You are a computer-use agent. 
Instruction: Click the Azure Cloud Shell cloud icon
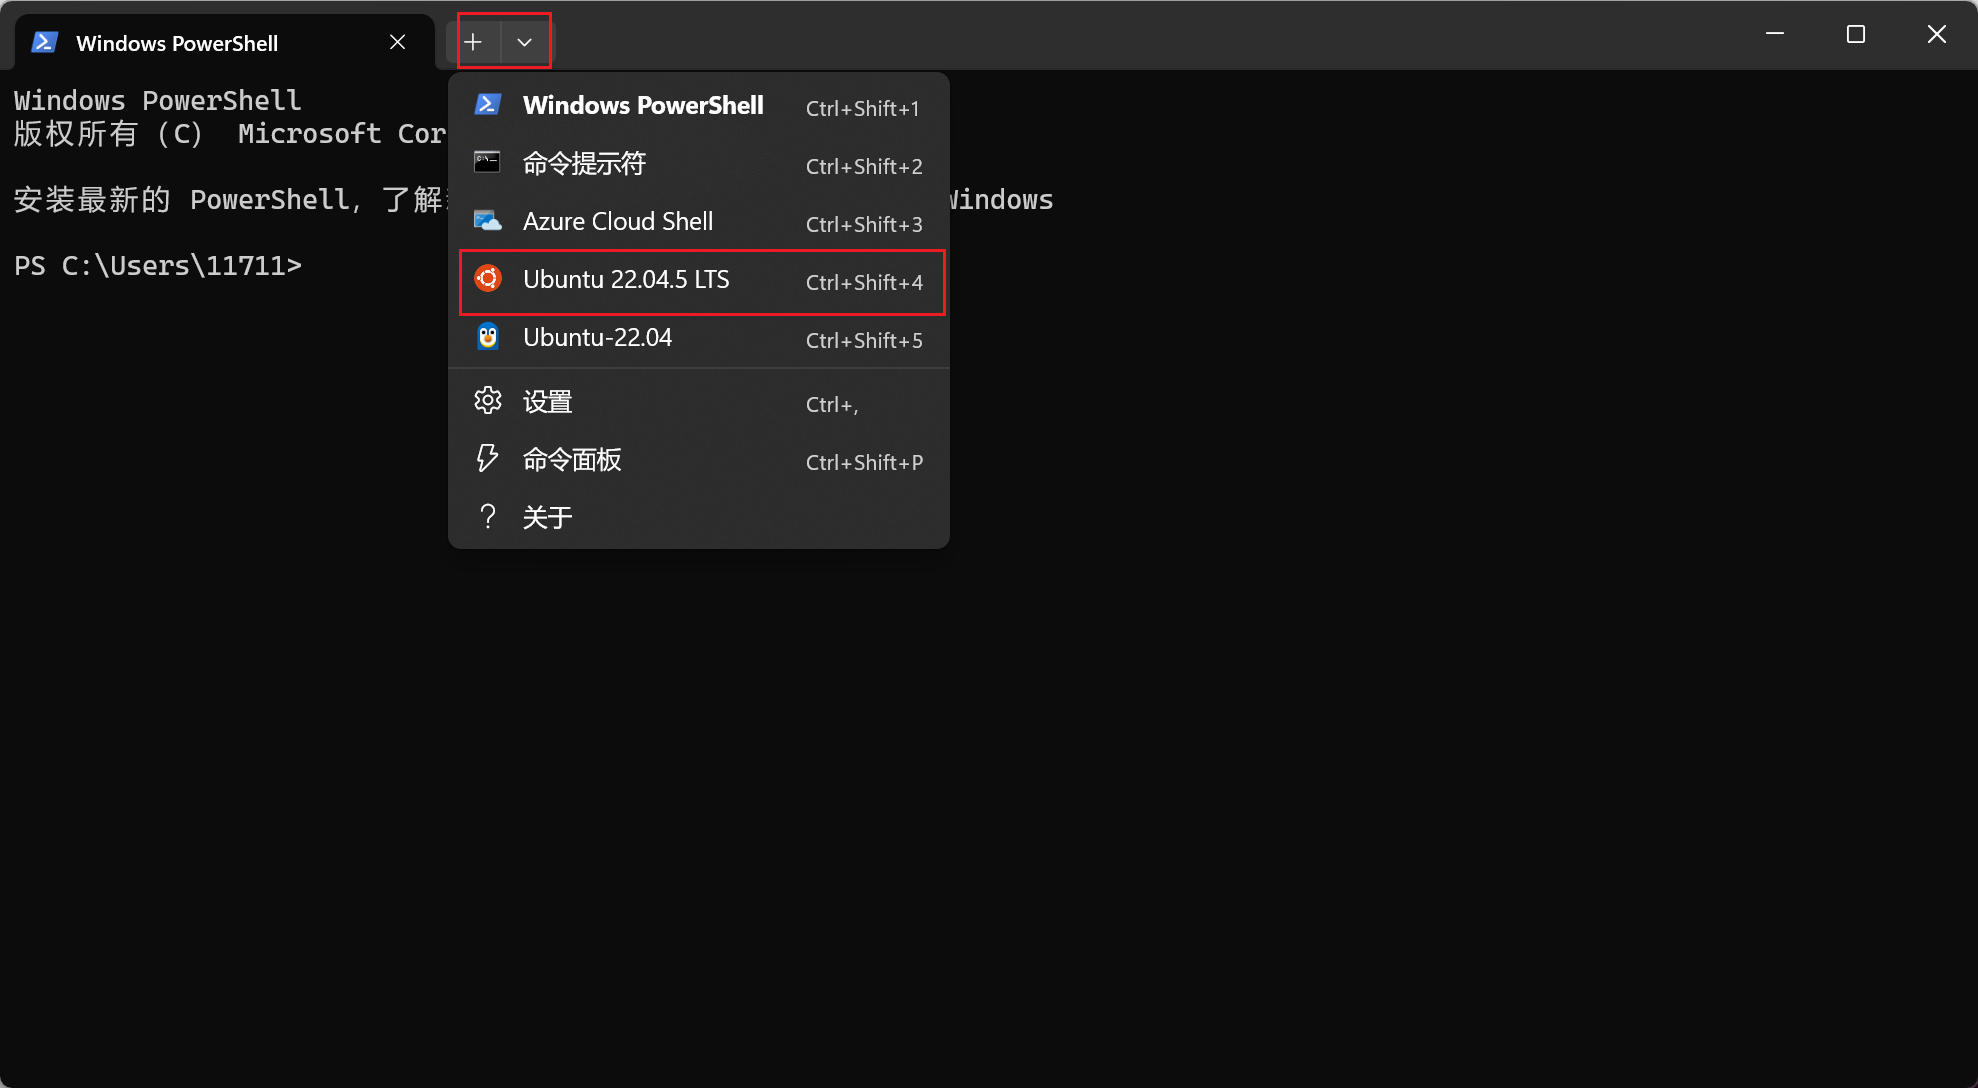(488, 220)
